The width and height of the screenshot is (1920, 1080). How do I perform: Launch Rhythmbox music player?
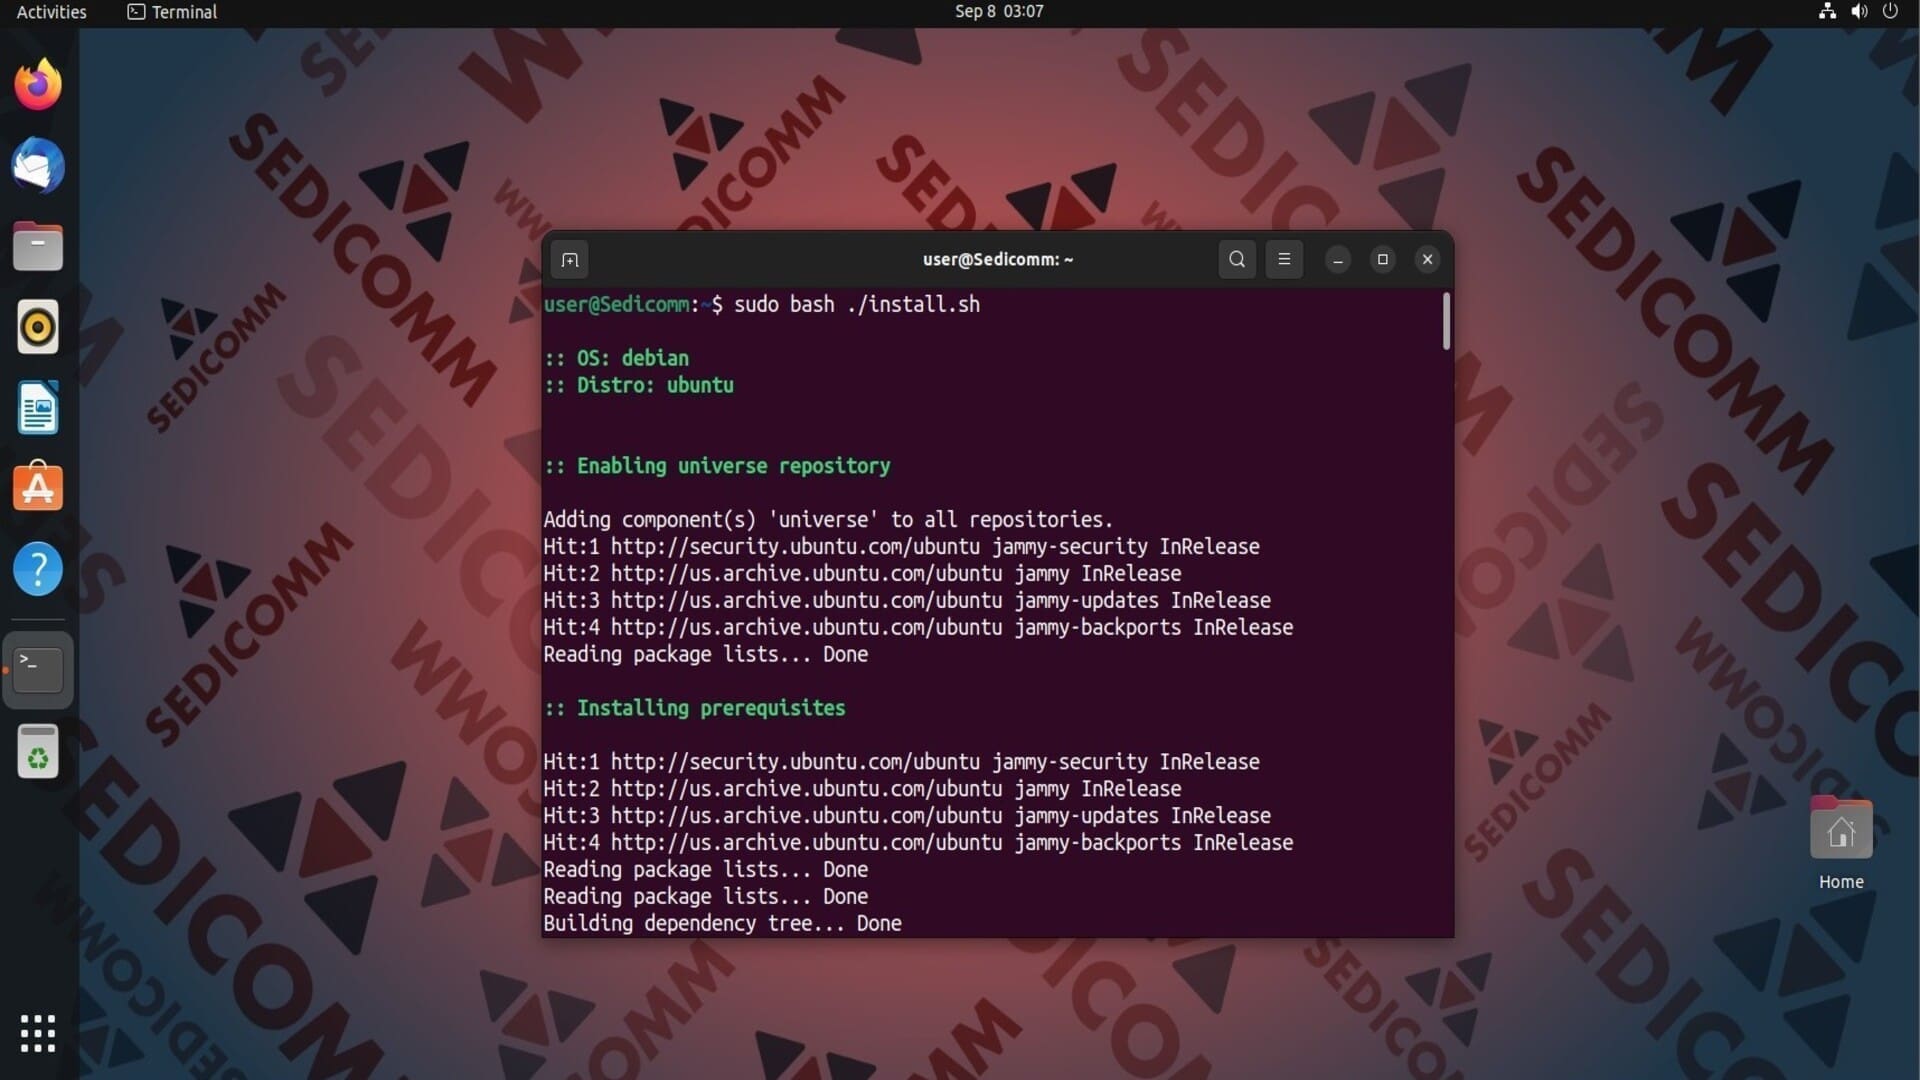point(38,327)
